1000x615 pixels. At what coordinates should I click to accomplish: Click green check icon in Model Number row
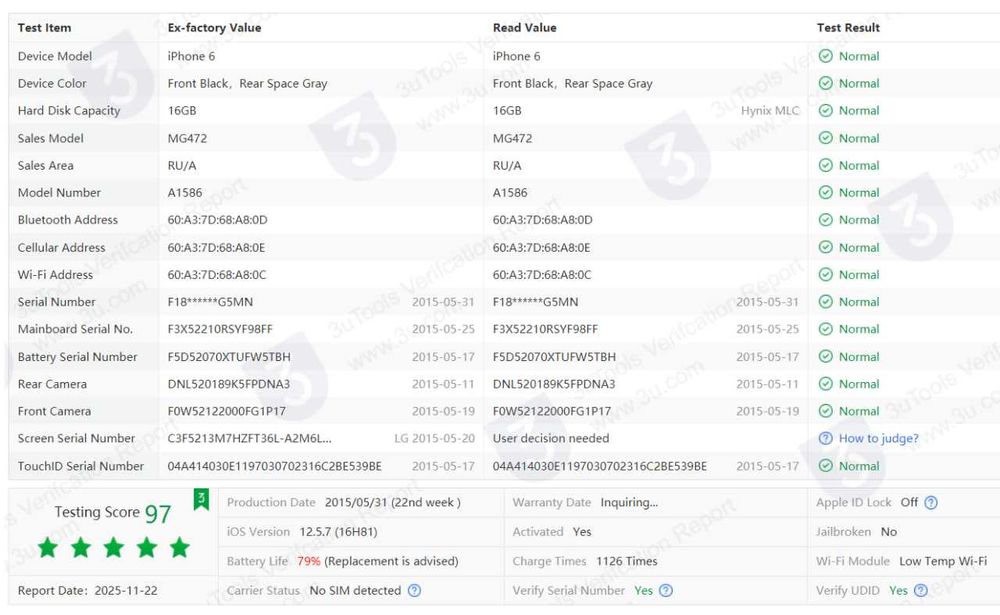click(x=825, y=193)
